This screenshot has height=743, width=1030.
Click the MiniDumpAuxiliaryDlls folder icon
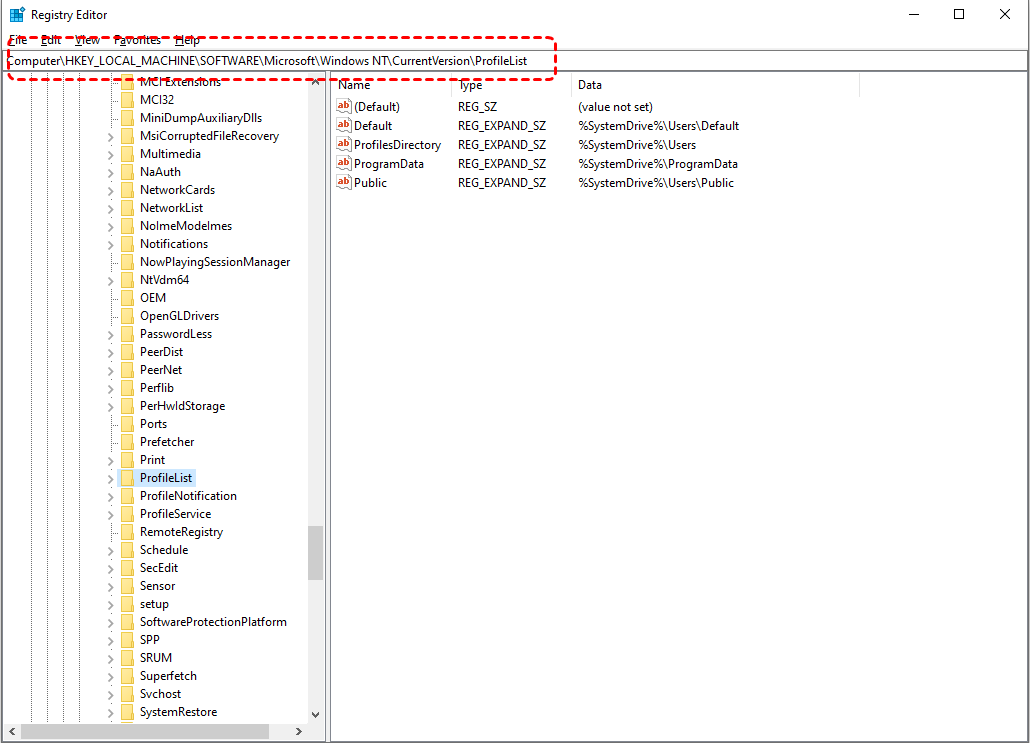pyautogui.click(x=127, y=118)
